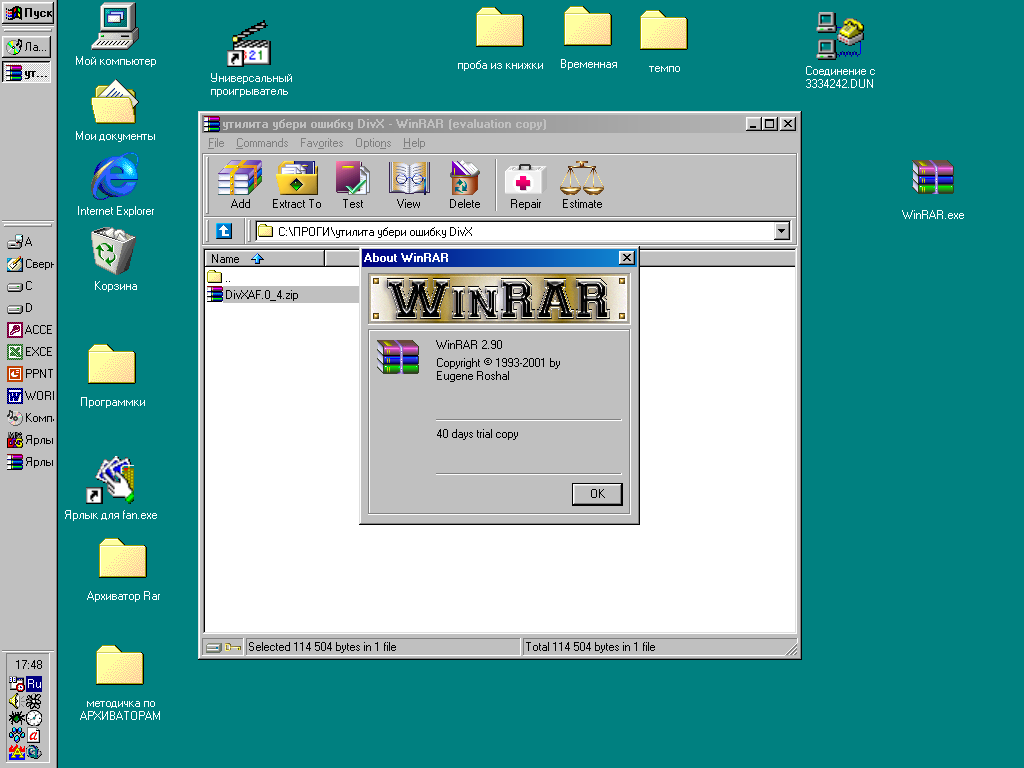Click the WORI Word shortcut
The height and width of the screenshot is (768, 1024).
[x=29, y=396]
